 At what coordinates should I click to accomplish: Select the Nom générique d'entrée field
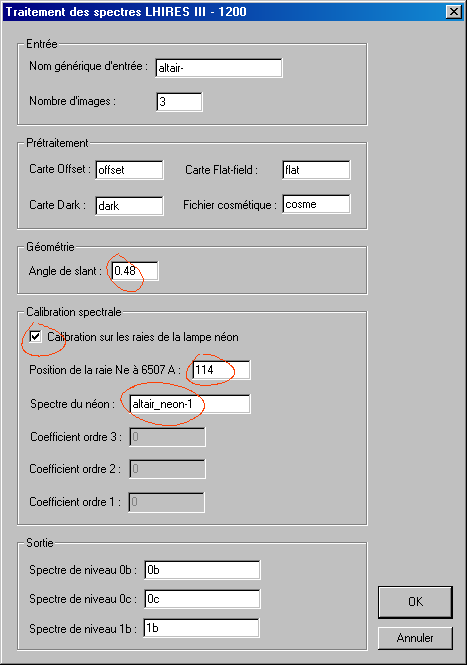coord(219,68)
